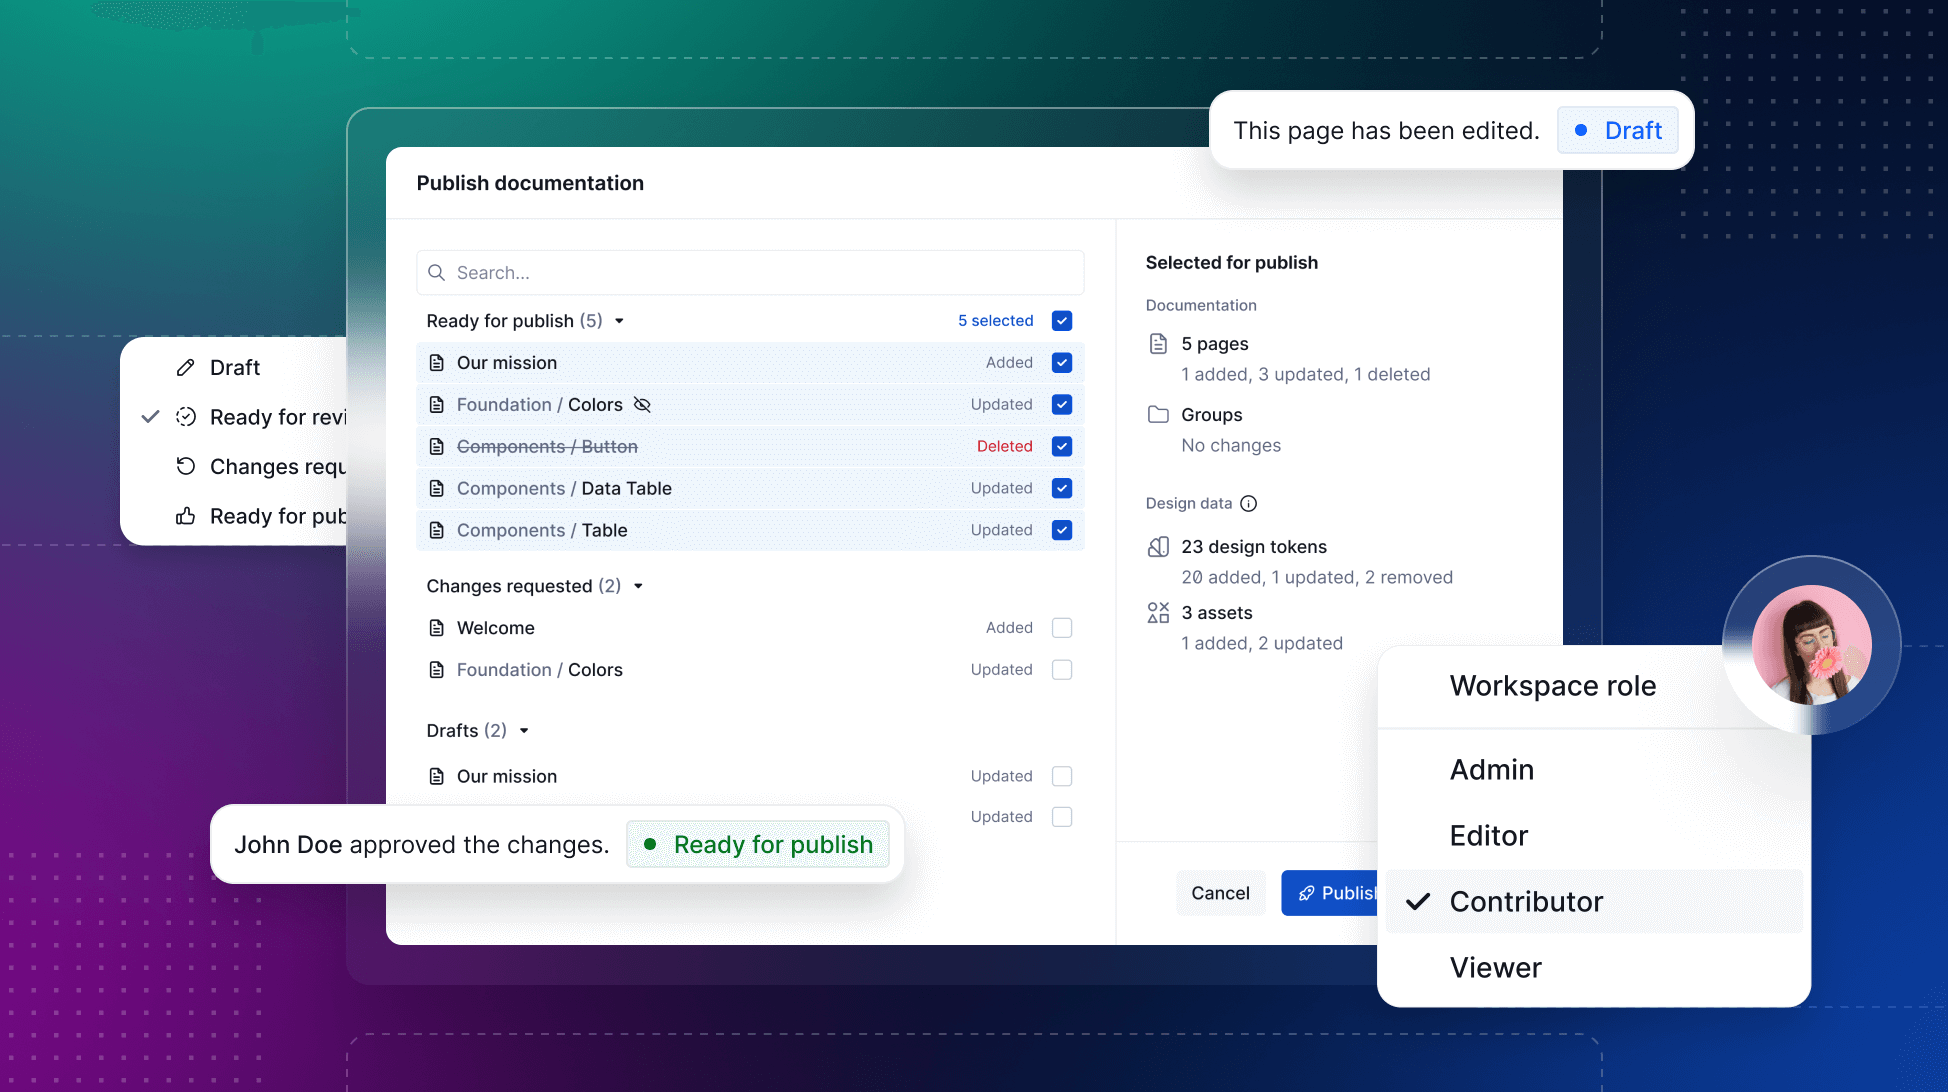The width and height of the screenshot is (1948, 1092).
Task: Click the design tokens icon
Action: [1158, 546]
